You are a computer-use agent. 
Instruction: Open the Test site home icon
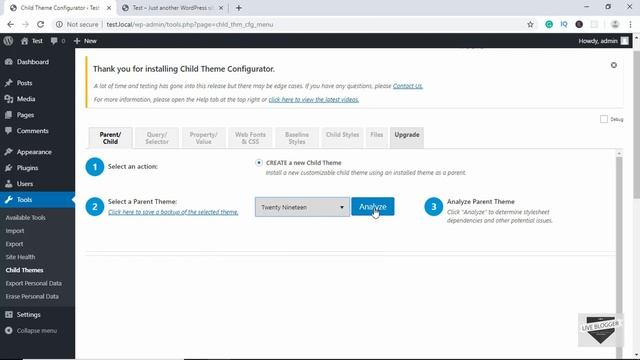[x=24, y=41]
